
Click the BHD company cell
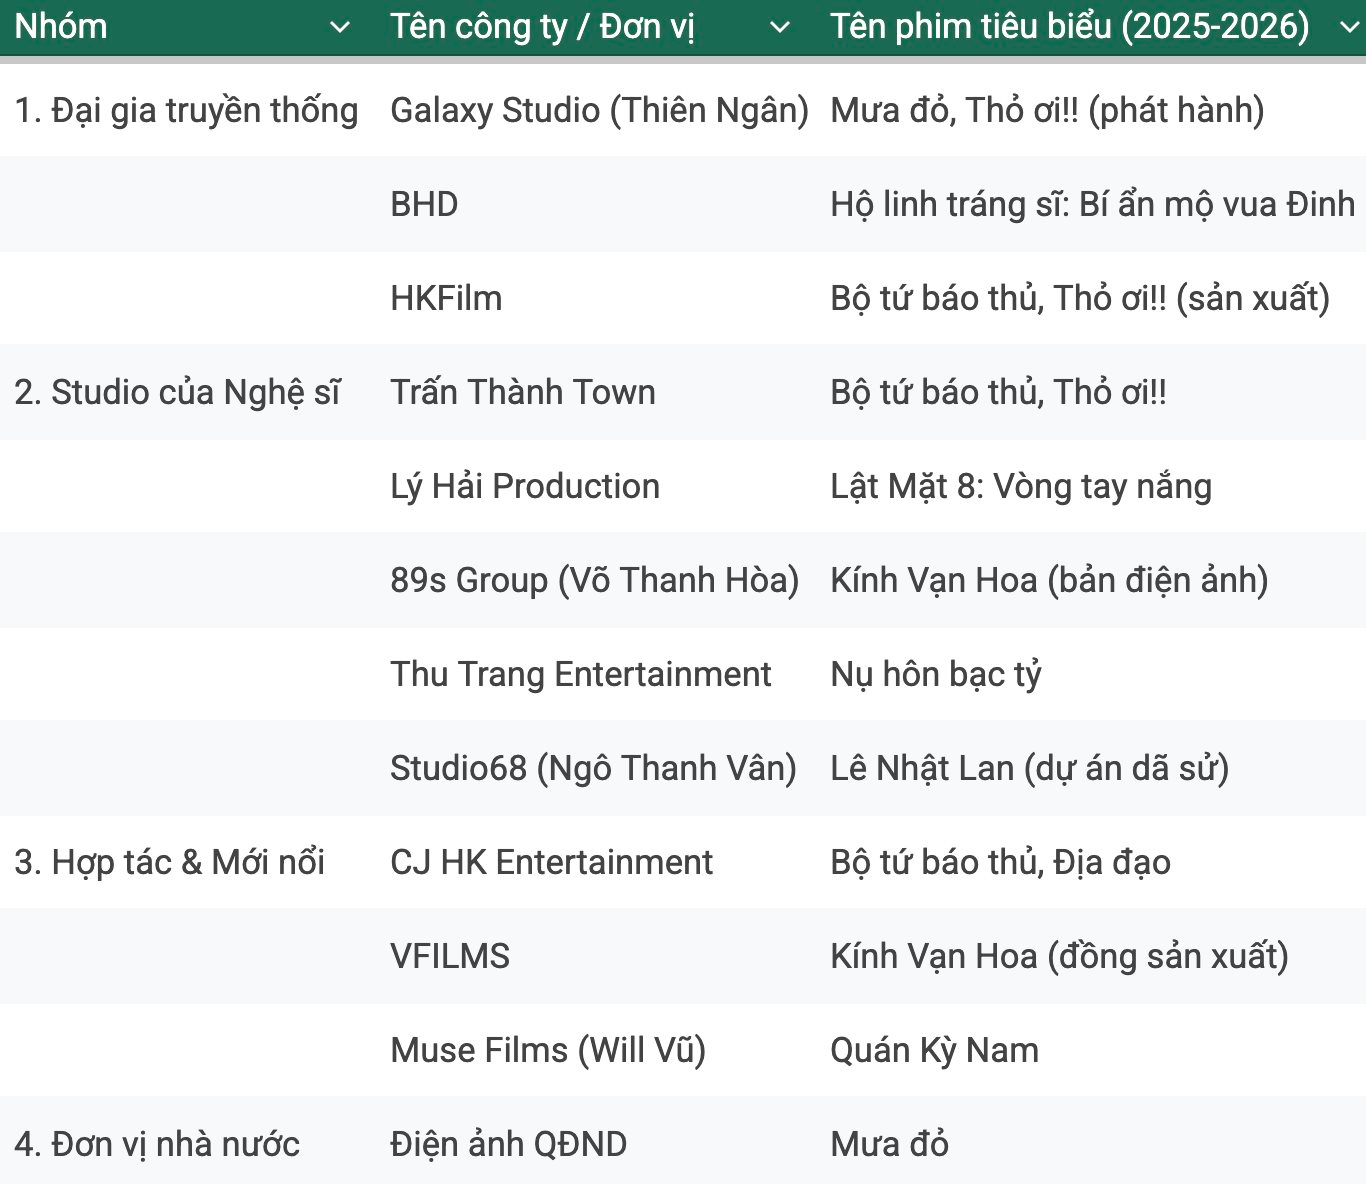(x=424, y=205)
